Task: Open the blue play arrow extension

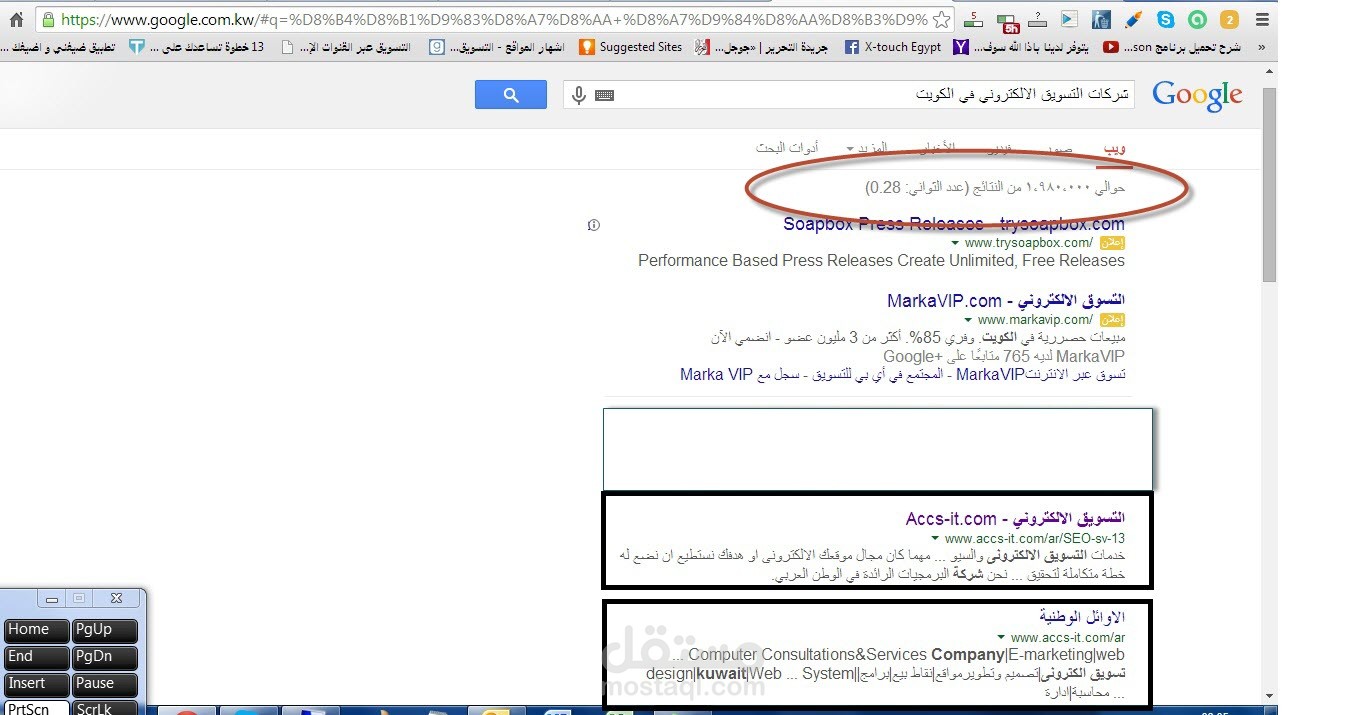Action: [1070, 19]
